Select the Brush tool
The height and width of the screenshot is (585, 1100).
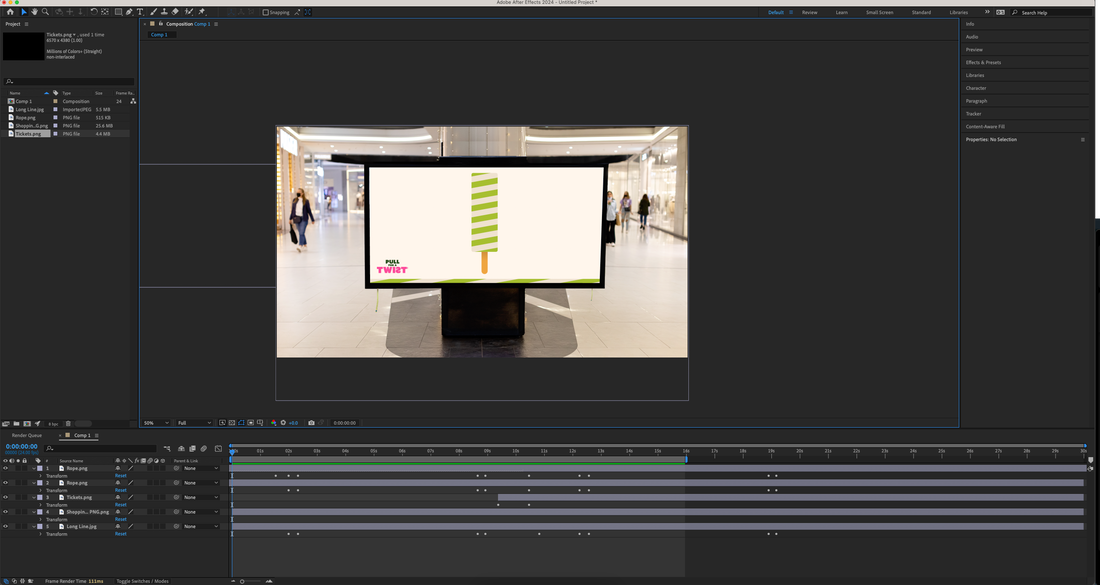pyautogui.click(x=154, y=12)
